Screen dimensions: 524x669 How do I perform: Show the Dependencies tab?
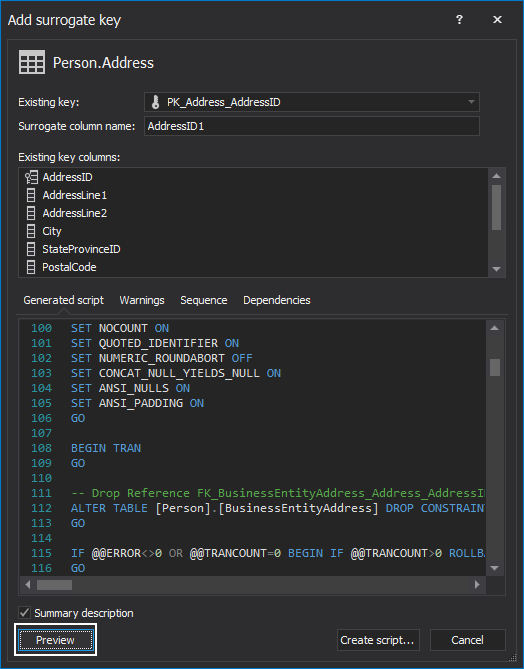tap(277, 300)
